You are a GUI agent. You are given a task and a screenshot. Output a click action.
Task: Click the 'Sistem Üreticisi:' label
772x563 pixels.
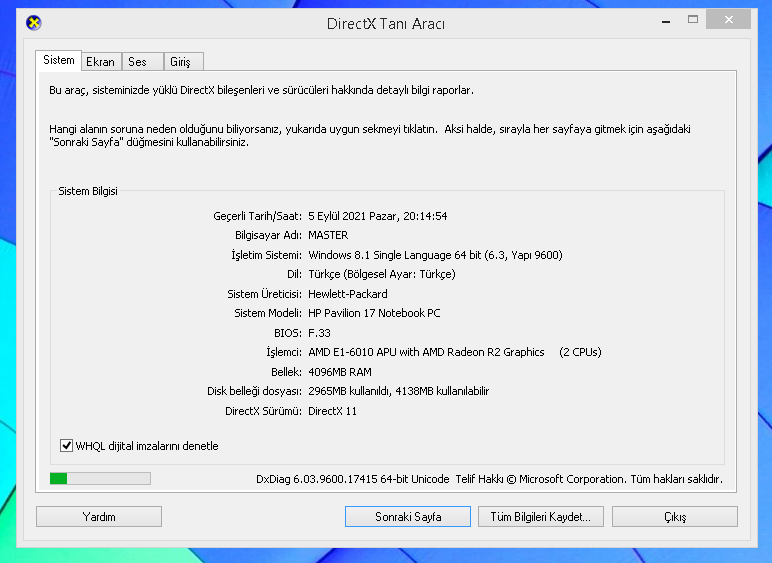(264, 294)
